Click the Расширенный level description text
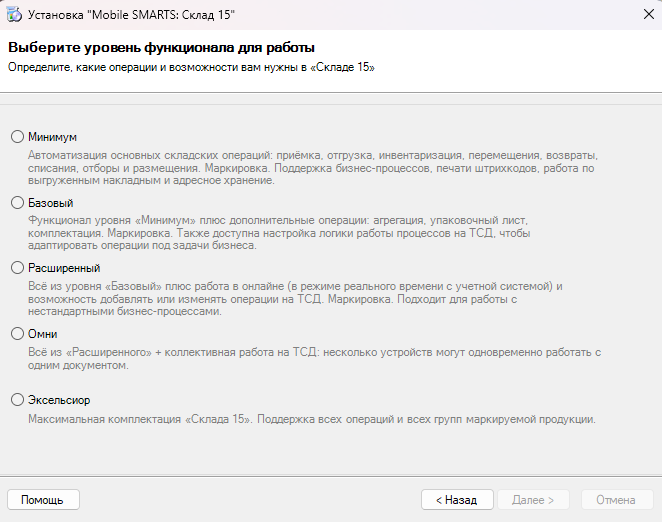Viewport: 662px width, 522px height. coord(295,298)
